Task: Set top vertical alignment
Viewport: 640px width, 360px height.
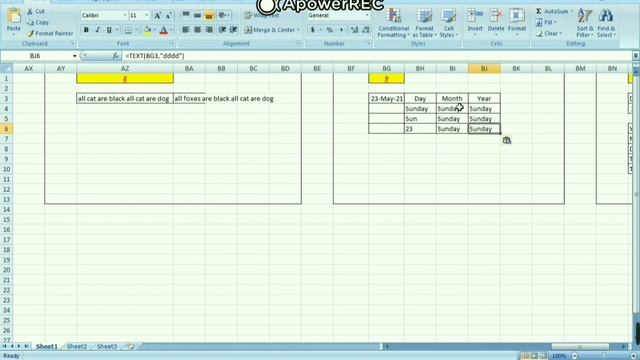Action: pyautogui.click(x=186, y=16)
